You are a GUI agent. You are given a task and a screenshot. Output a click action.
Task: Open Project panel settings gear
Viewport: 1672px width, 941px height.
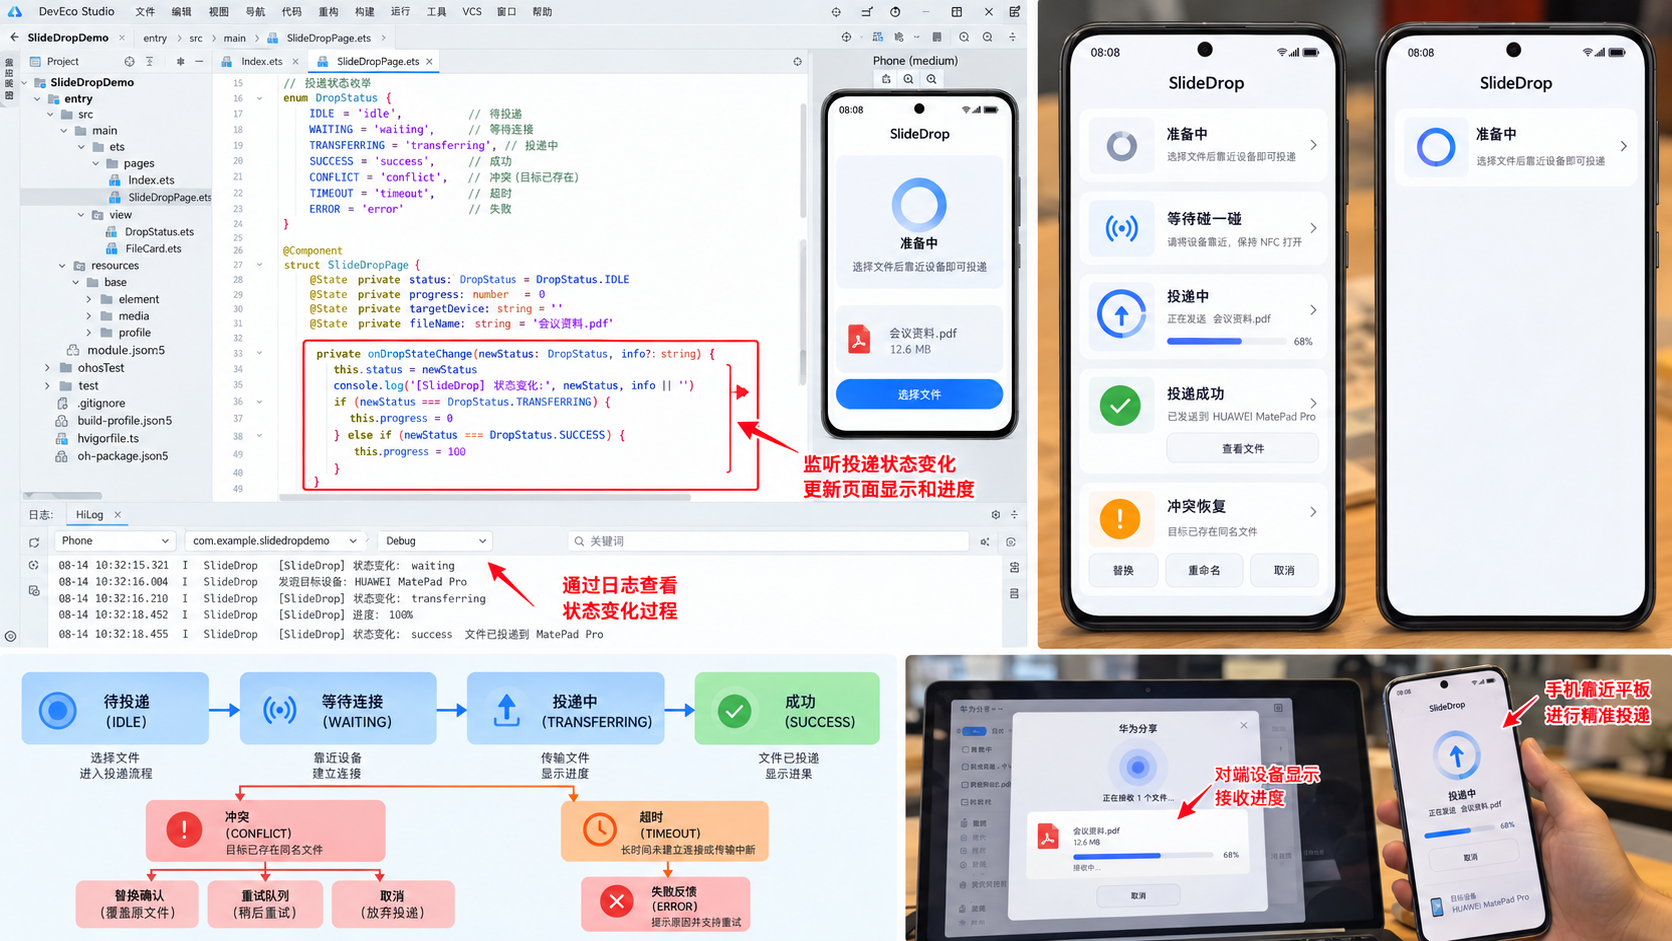(x=180, y=62)
